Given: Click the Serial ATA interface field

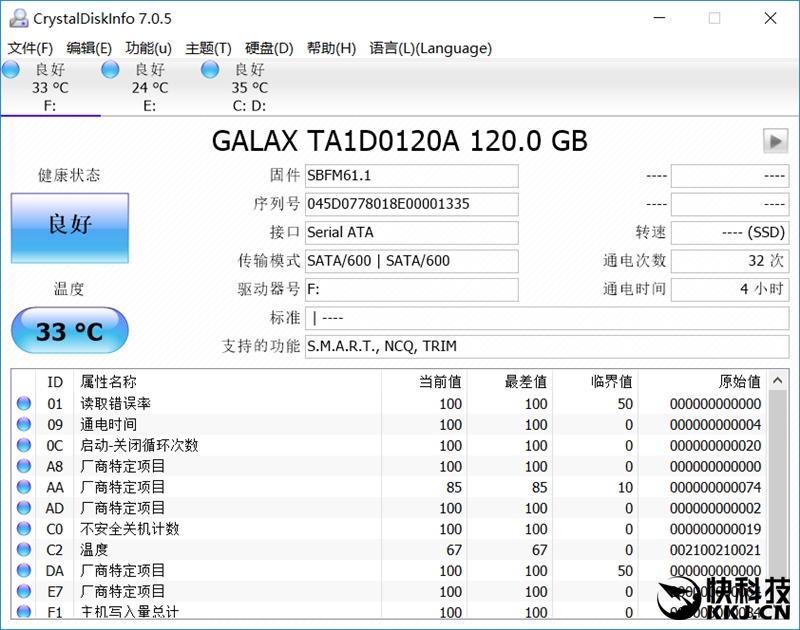Looking at the screenshot, I should [x=412, y=233].
